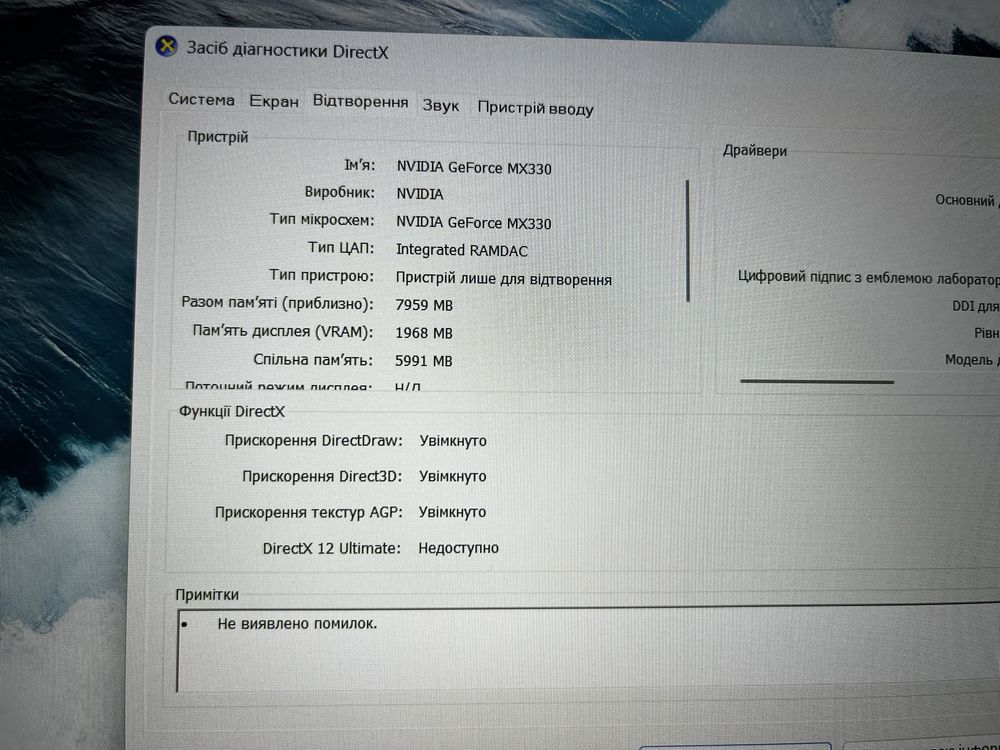Click the Пам'ять дисплея (VRAM) label

(x=283, y=332)
